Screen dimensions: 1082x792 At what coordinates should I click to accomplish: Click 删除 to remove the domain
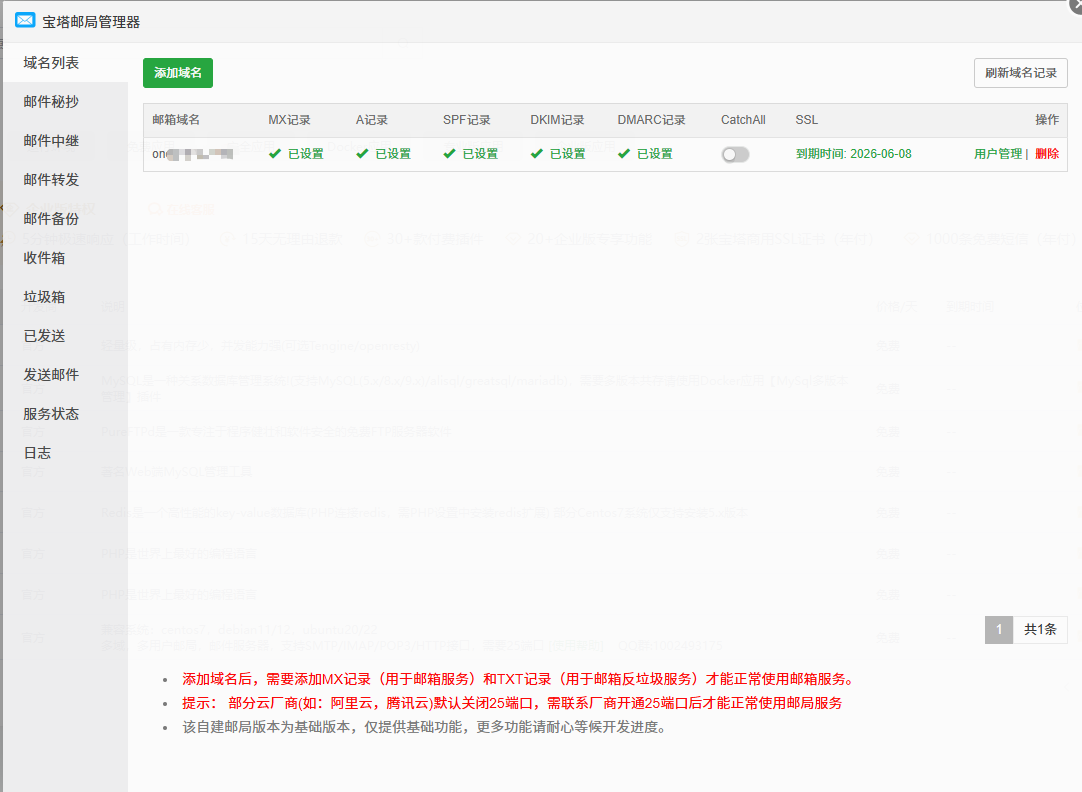1047,154
